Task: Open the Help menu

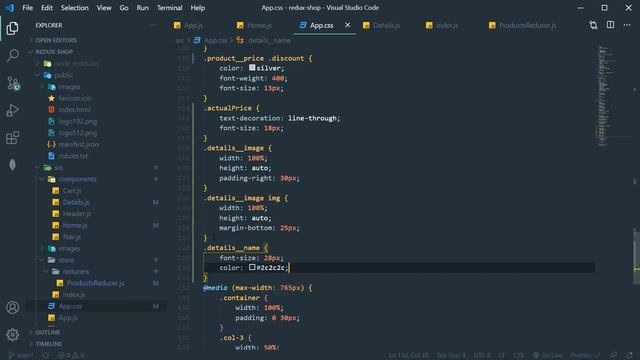Action: [x=198, y=8]
